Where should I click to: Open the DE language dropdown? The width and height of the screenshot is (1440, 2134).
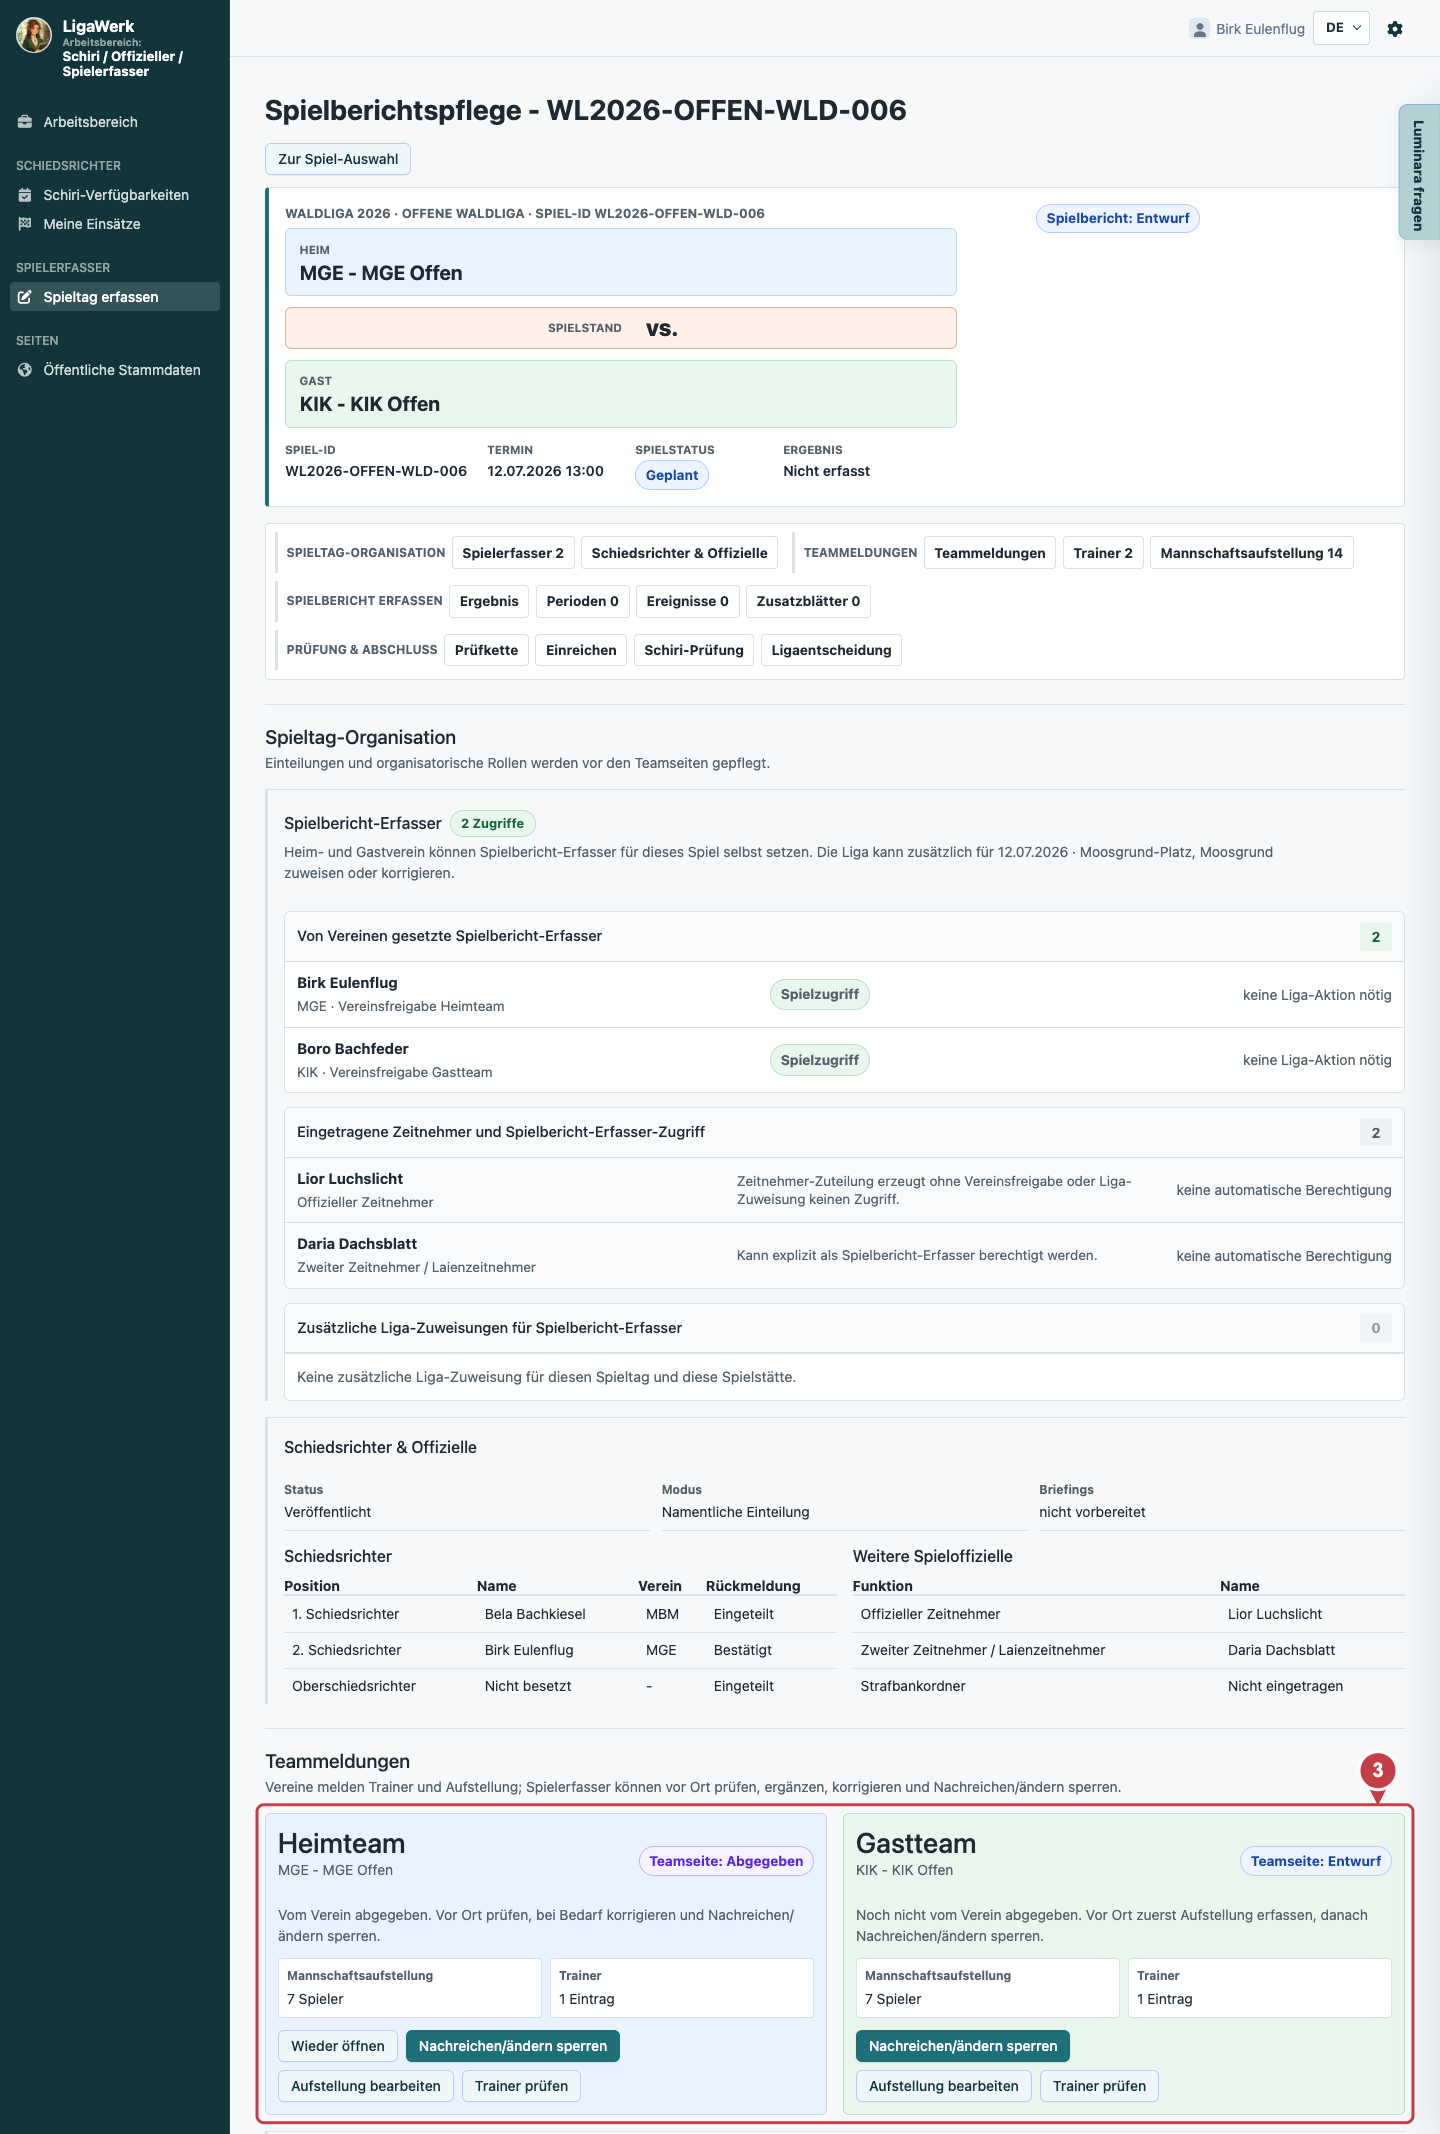click(1342, 28)
